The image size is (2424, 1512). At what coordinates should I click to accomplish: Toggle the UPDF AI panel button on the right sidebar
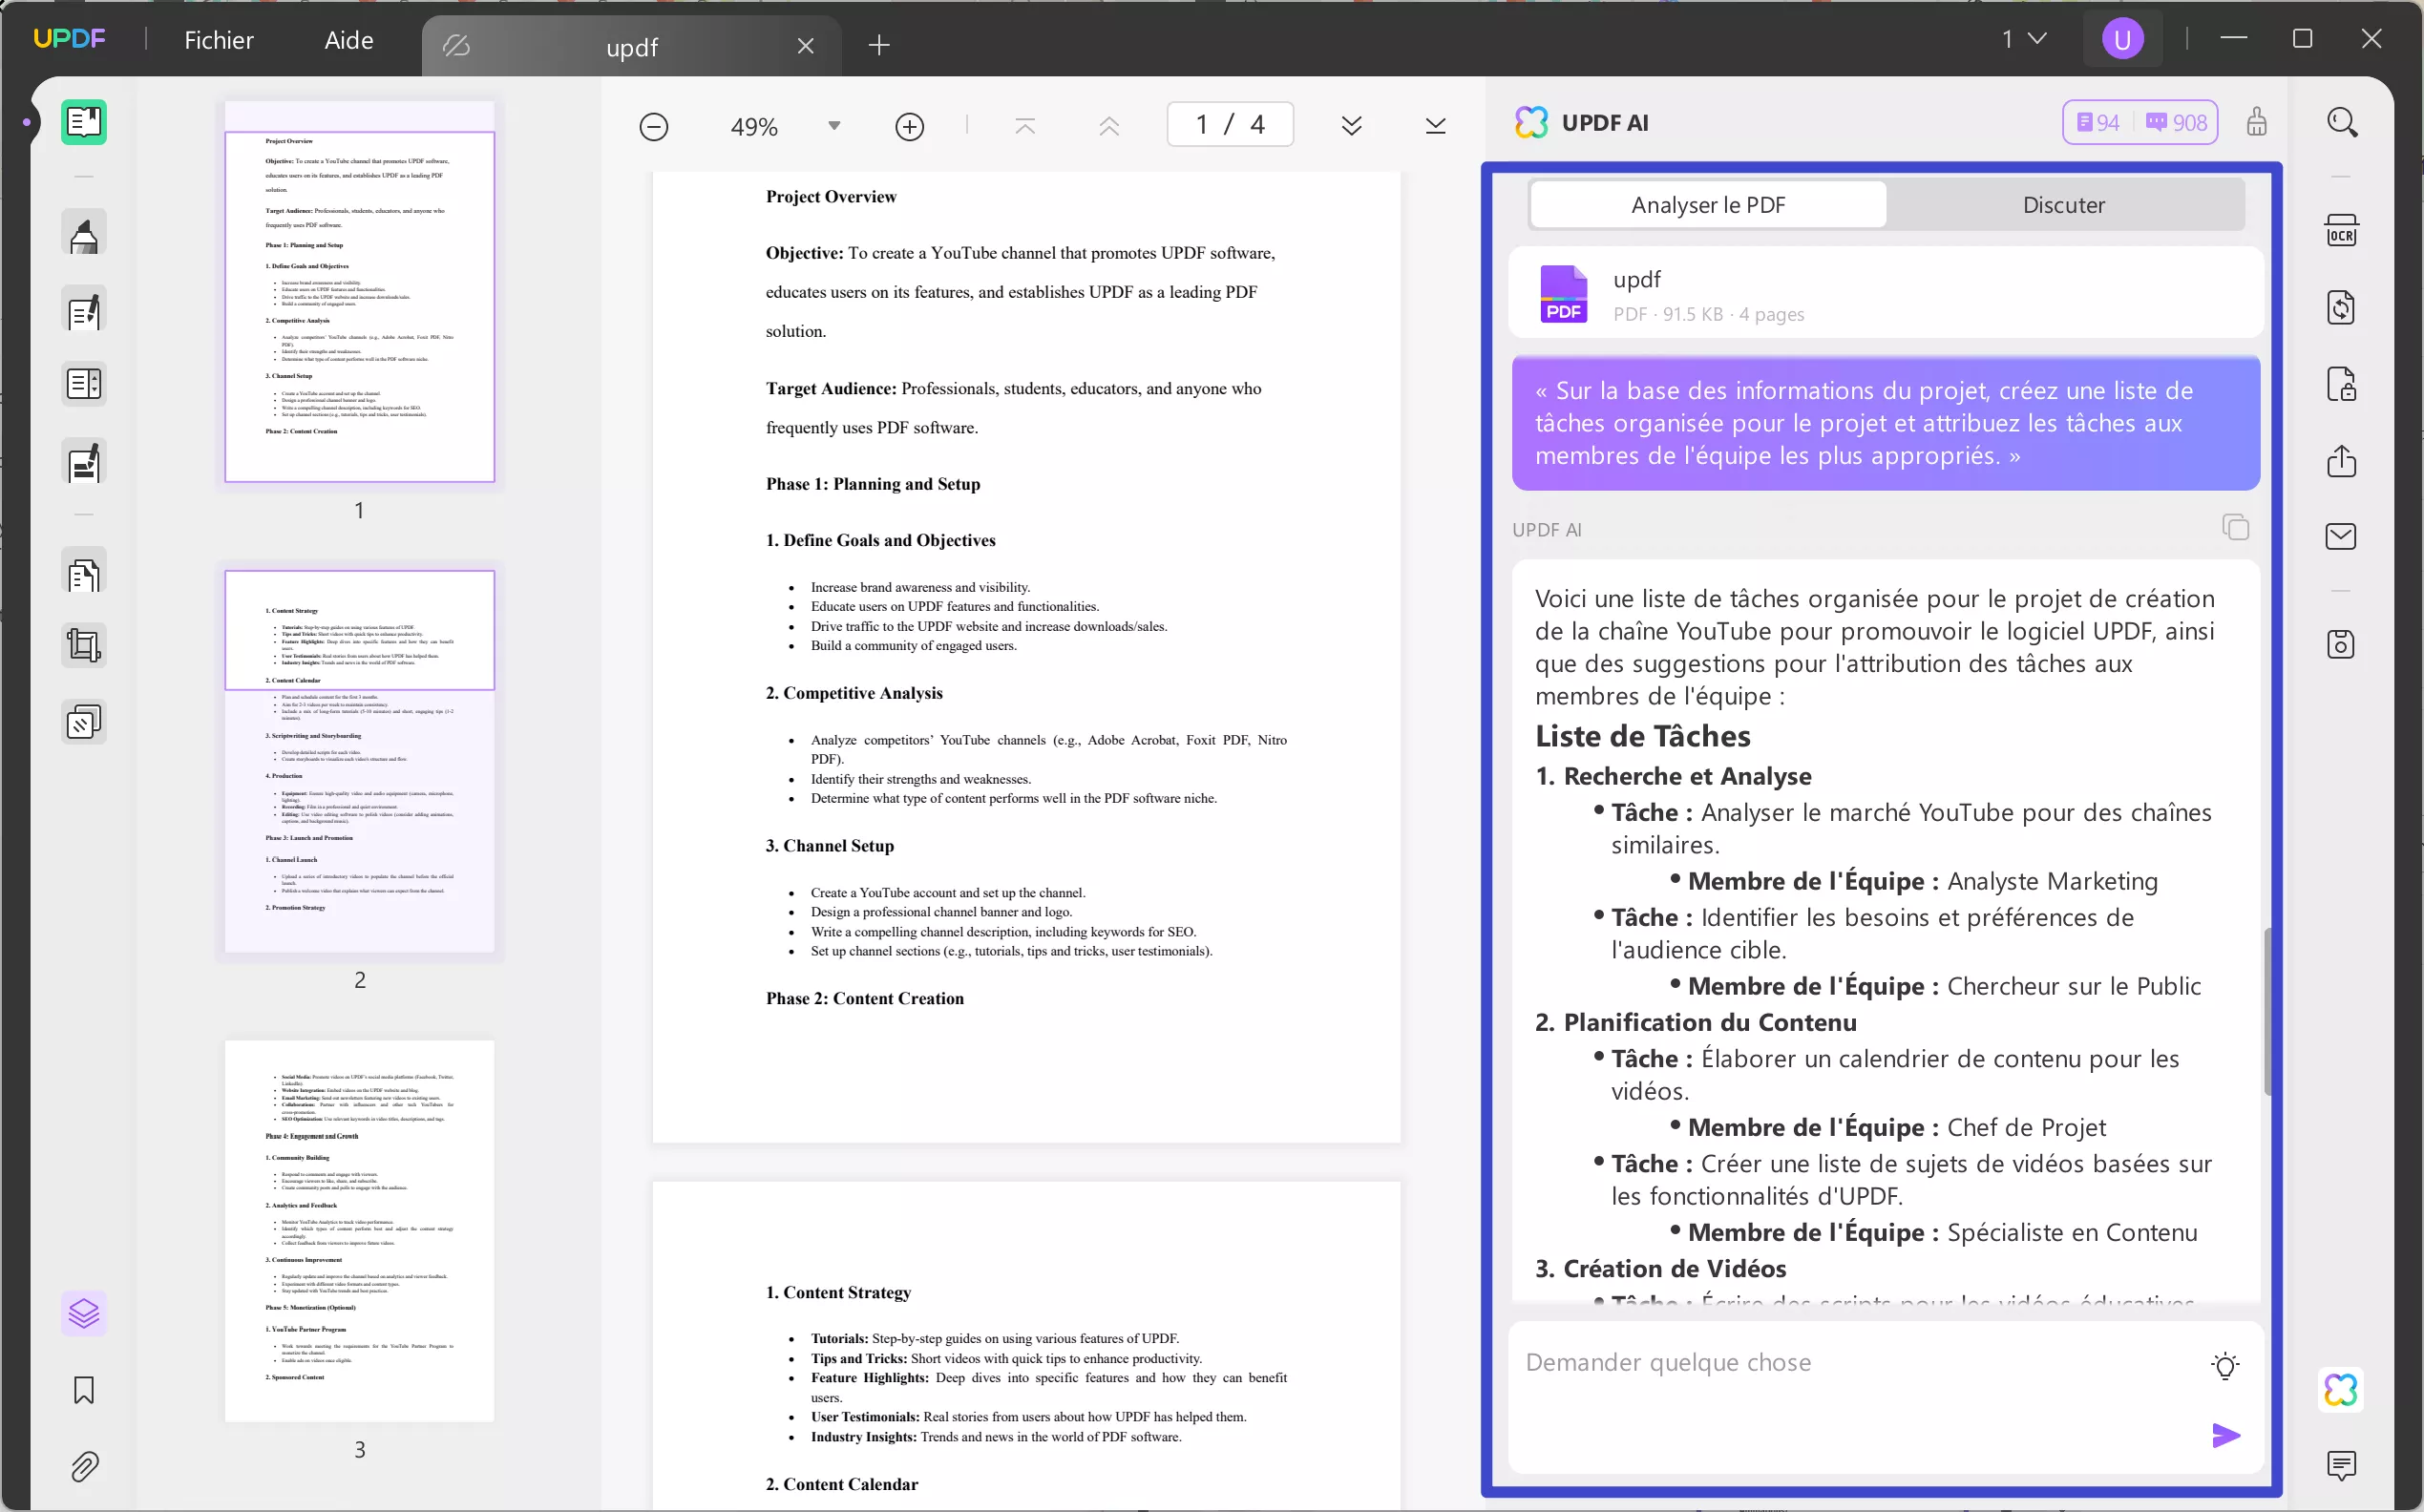pos(2341,1389)
